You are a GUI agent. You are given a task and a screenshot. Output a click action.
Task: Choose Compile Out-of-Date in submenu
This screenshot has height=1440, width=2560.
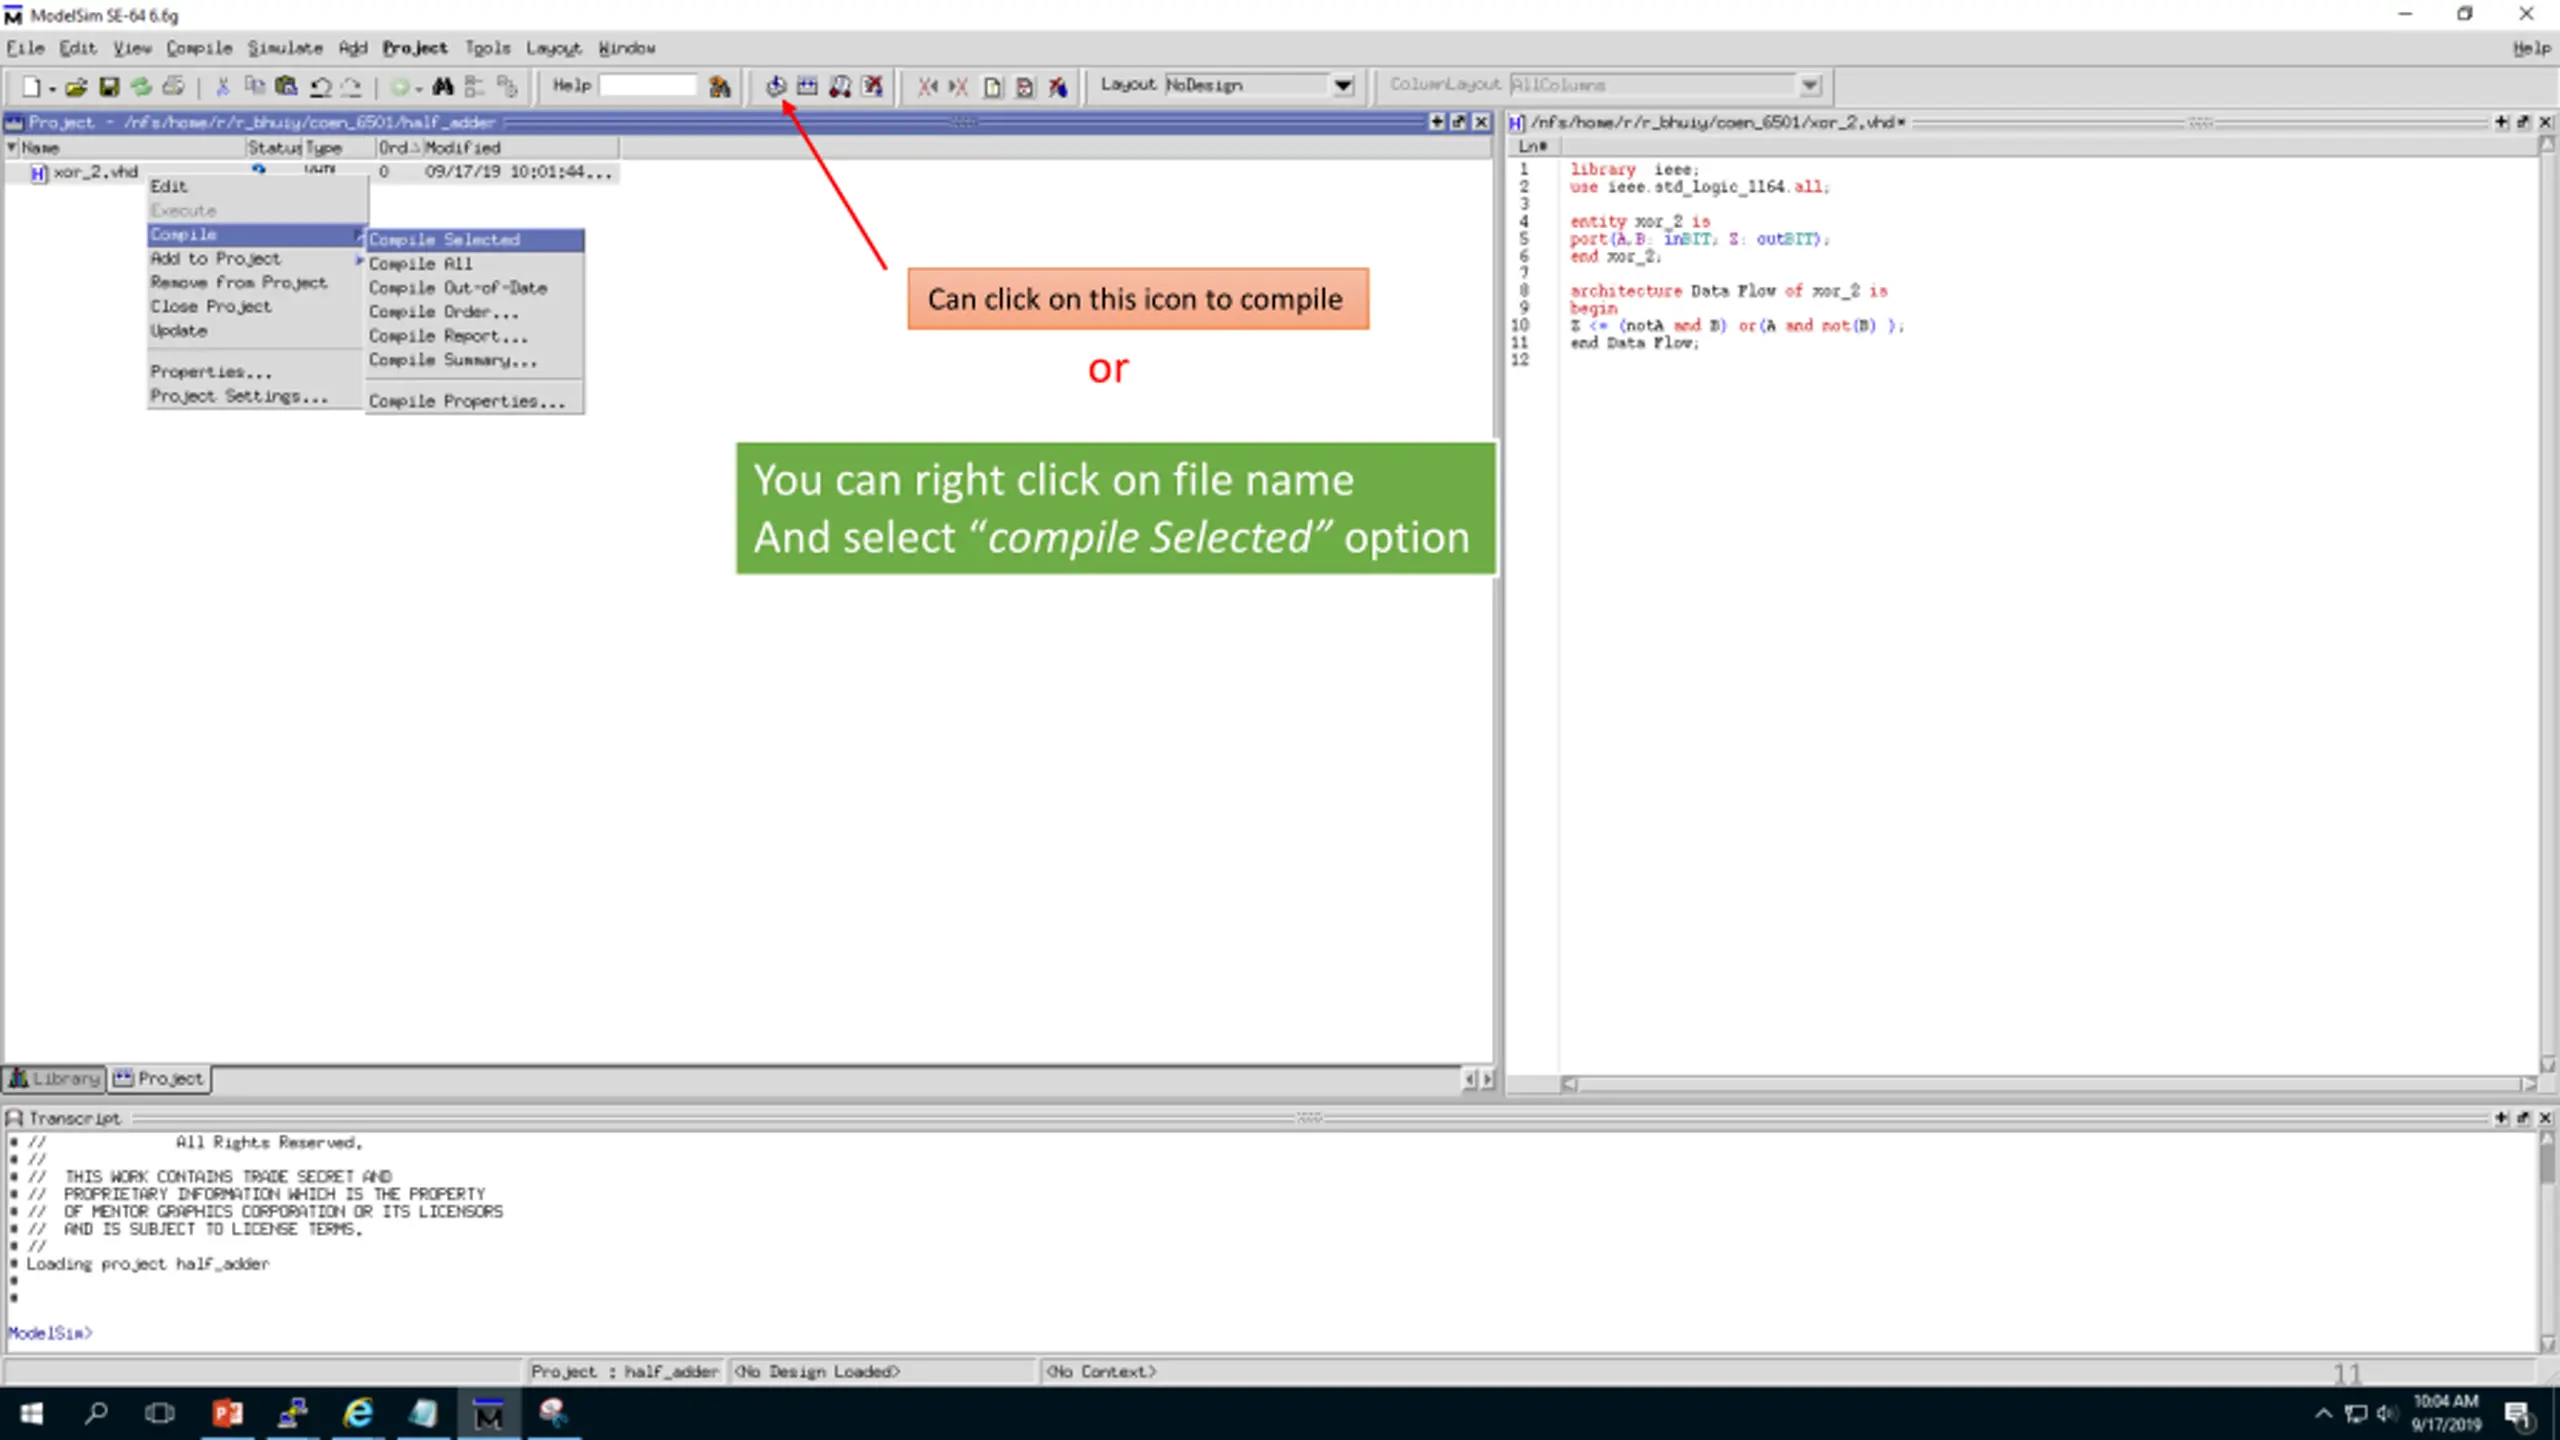click(x=475, y=288)
